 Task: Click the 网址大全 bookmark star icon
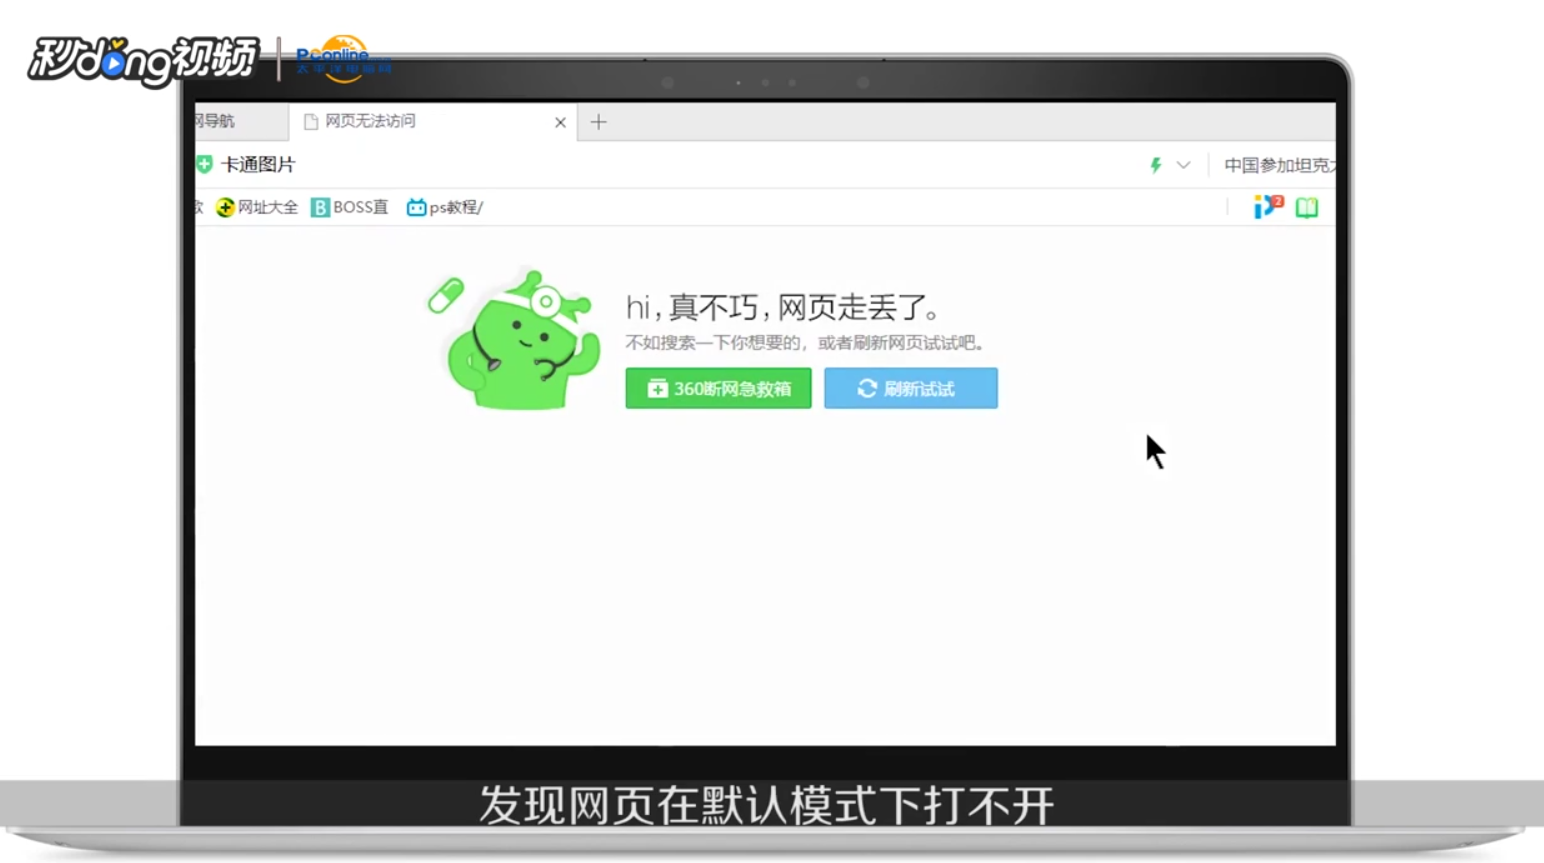227,207
